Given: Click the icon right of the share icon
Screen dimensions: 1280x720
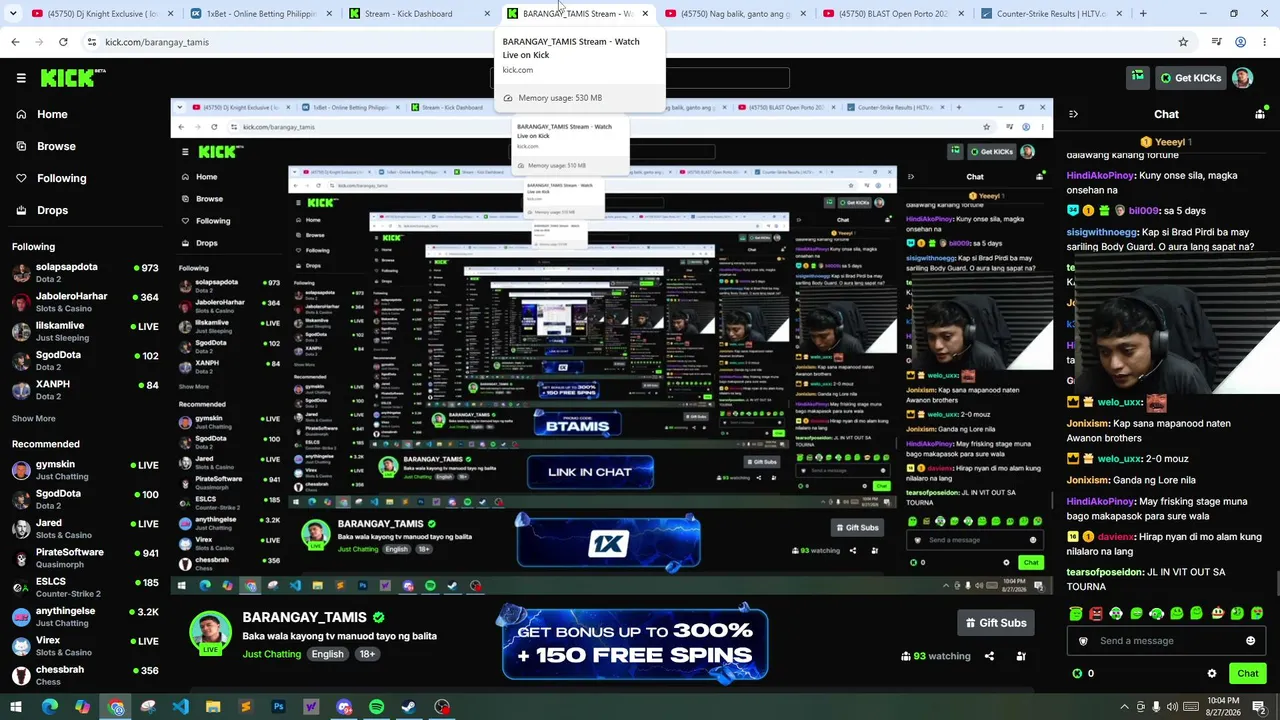Looking at the screenshot, I should [1021, 656].
